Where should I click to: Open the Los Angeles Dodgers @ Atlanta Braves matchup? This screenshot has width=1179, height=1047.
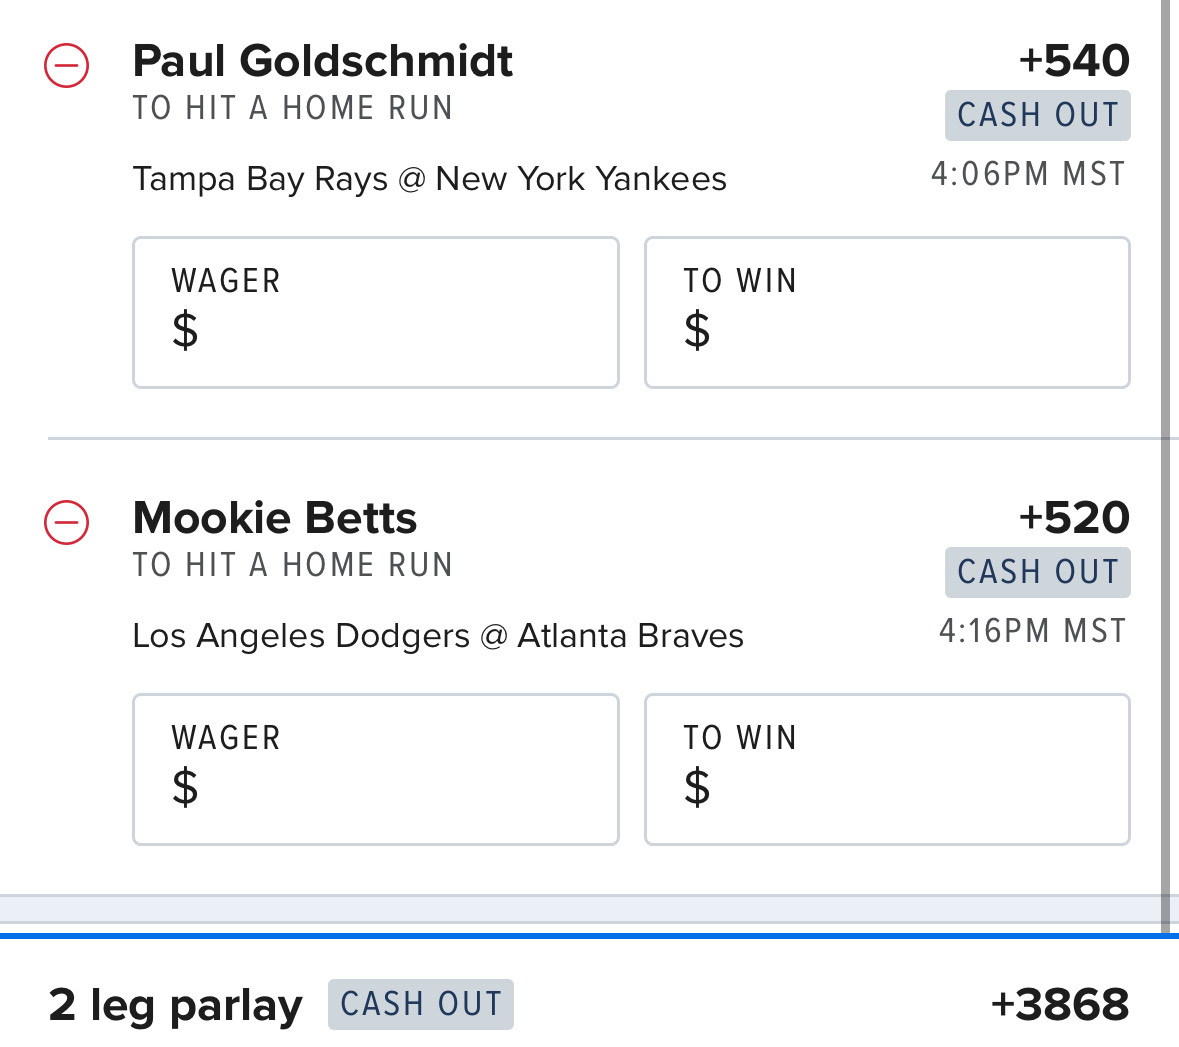coord(438,636)
